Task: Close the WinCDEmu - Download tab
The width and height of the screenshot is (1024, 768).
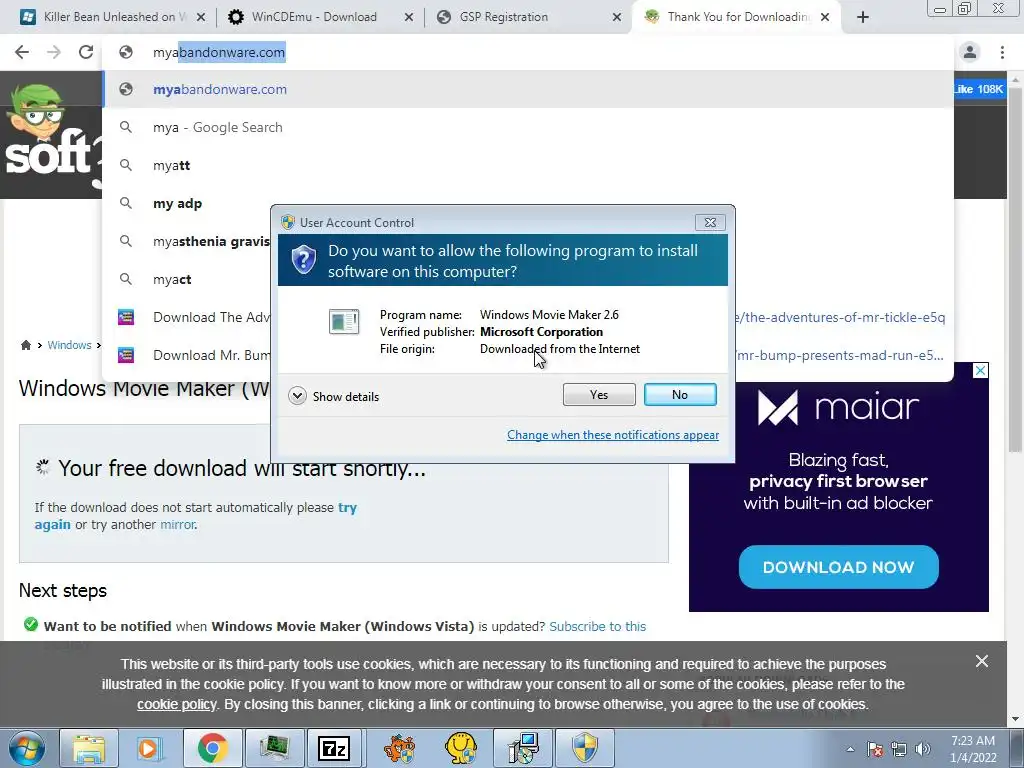Action: pos(409,18)
